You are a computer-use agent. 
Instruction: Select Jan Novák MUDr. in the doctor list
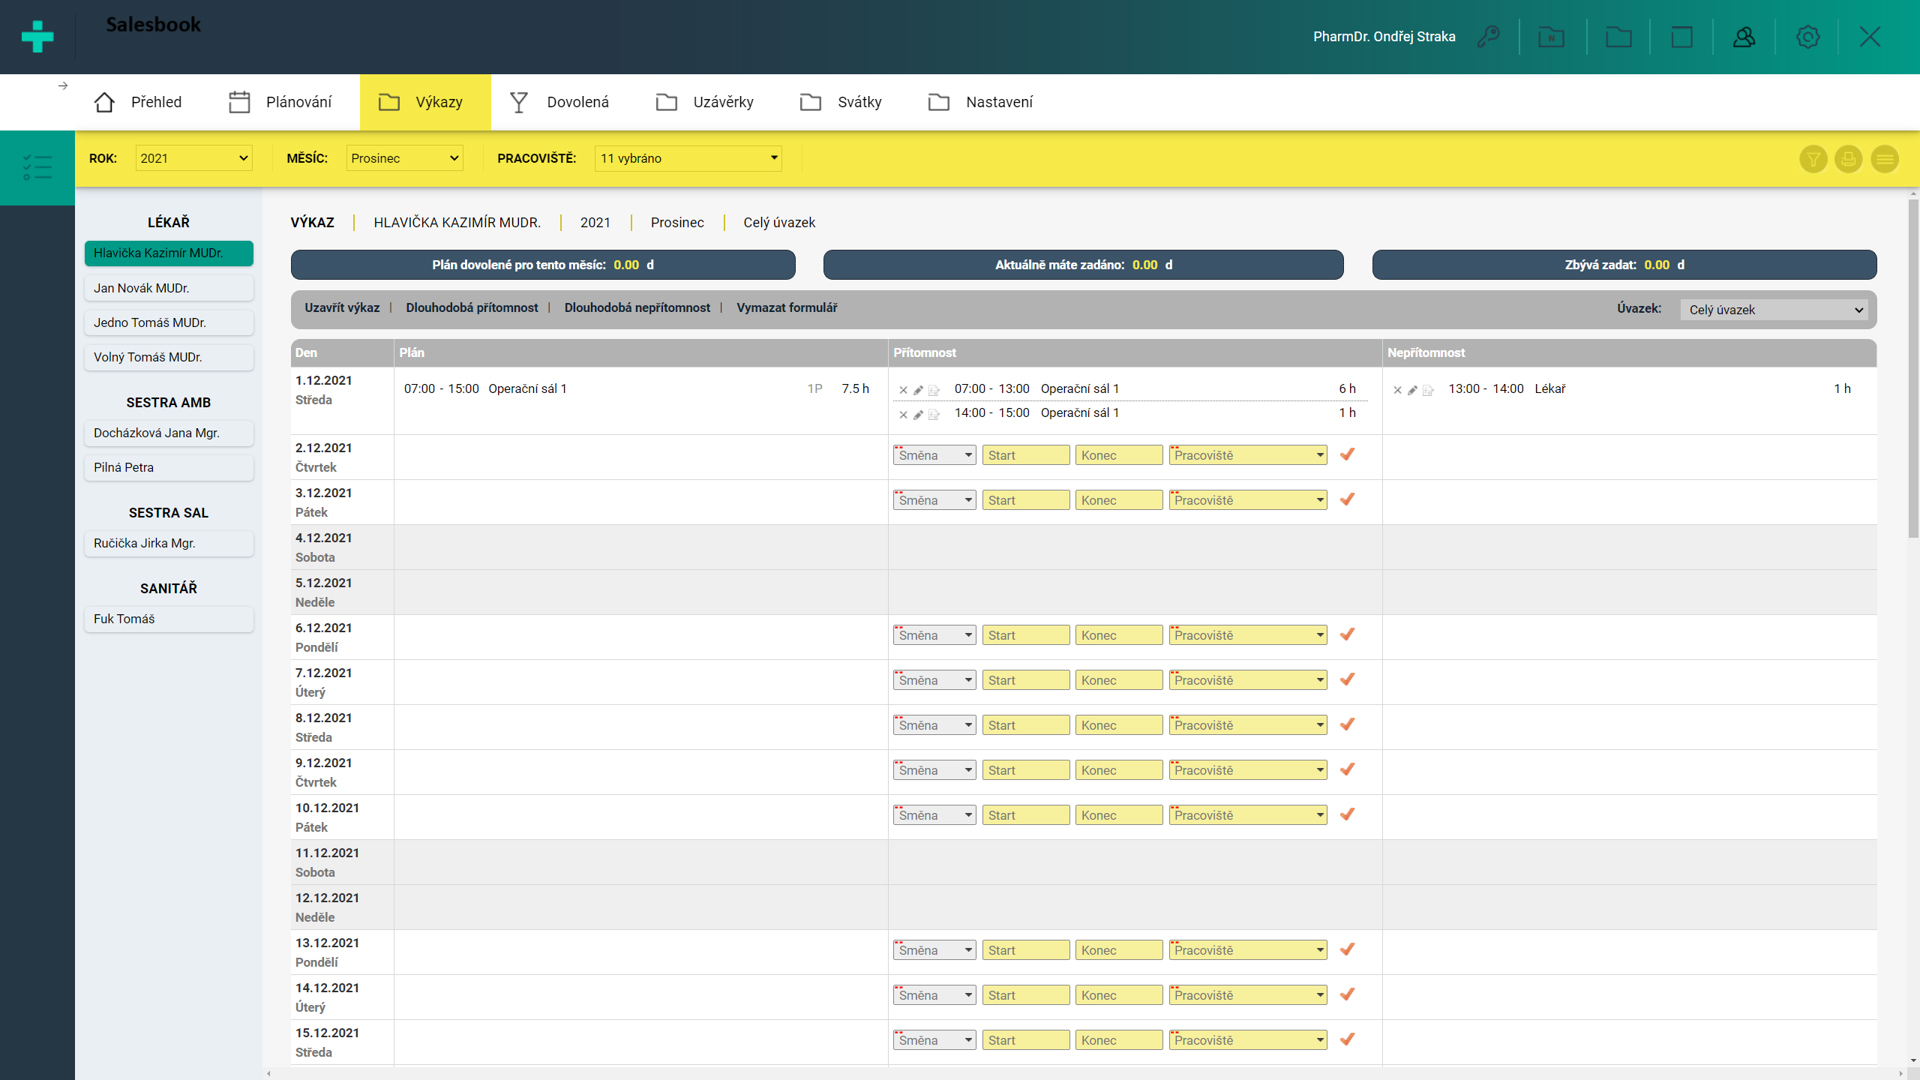168,288
